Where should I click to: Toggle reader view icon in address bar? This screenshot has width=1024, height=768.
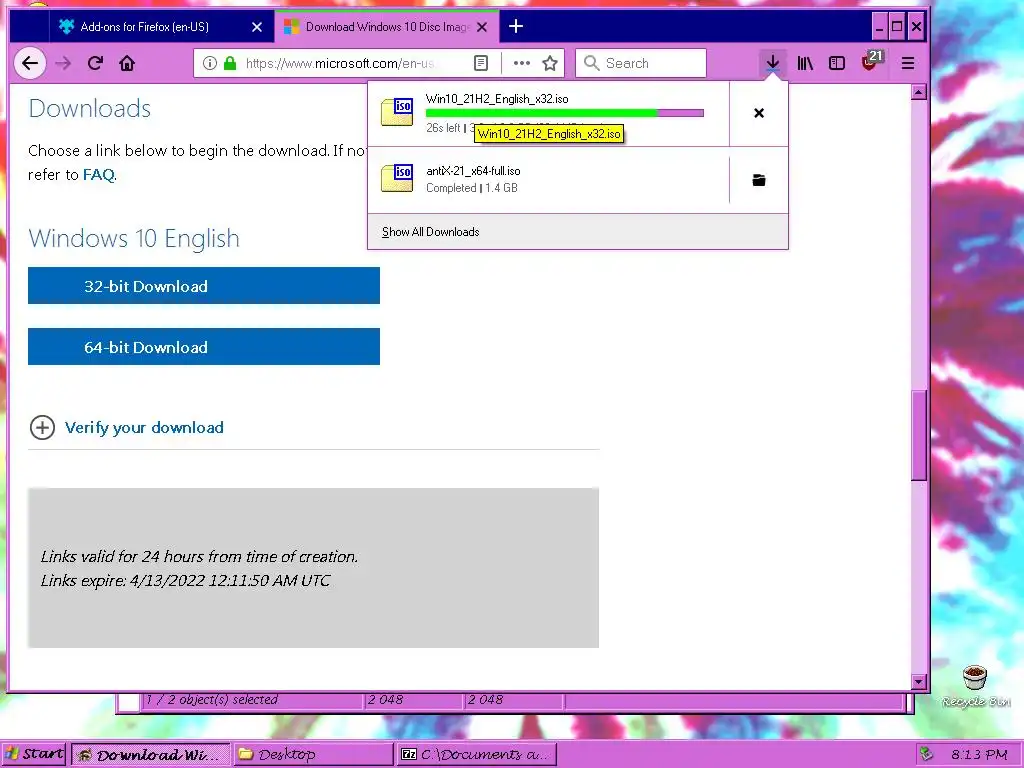[481, 63]
